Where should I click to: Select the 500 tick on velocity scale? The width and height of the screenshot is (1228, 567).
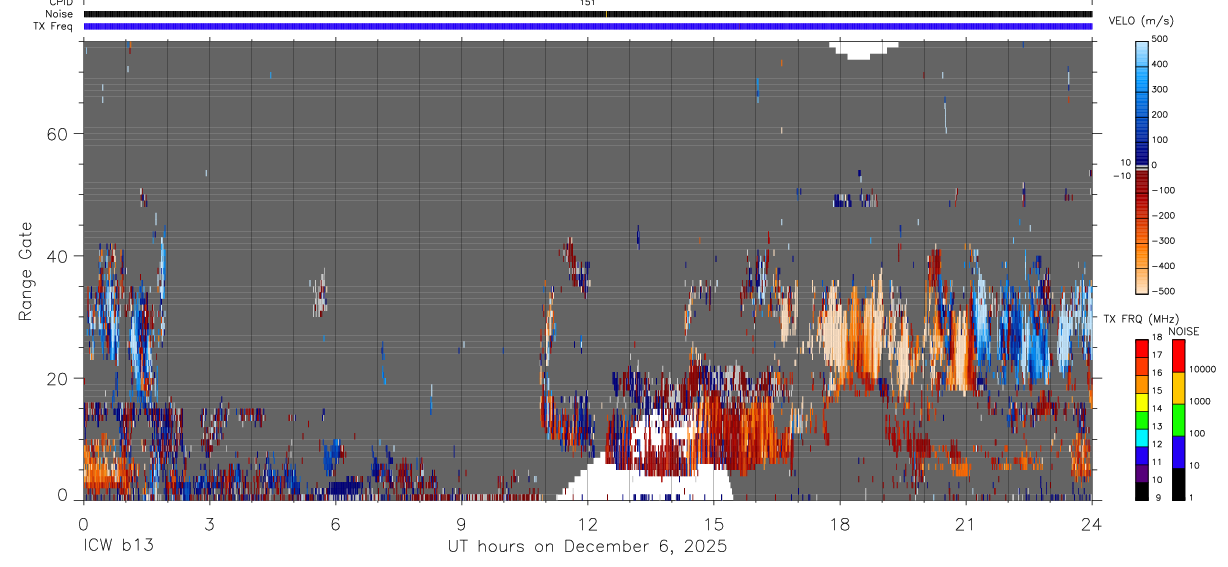1162,39
